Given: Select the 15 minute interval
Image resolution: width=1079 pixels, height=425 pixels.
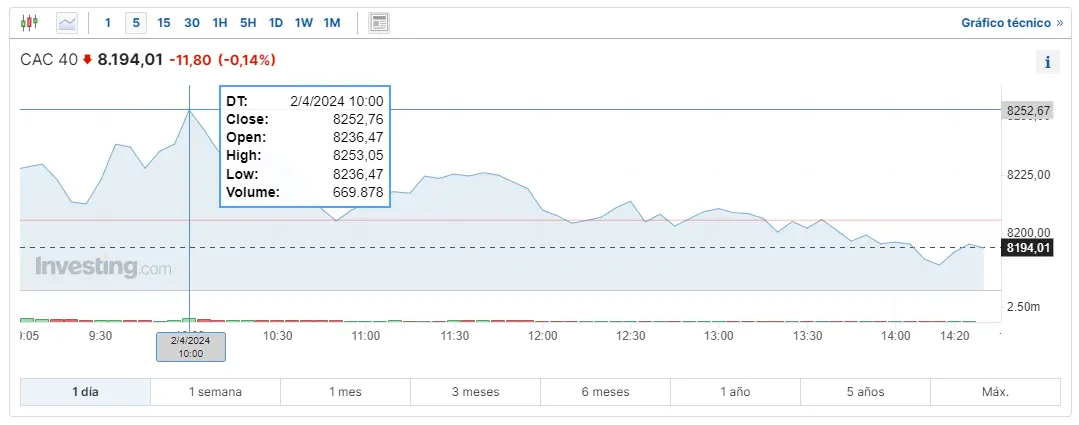Looking at the screenshot, I should click(164, 22).
